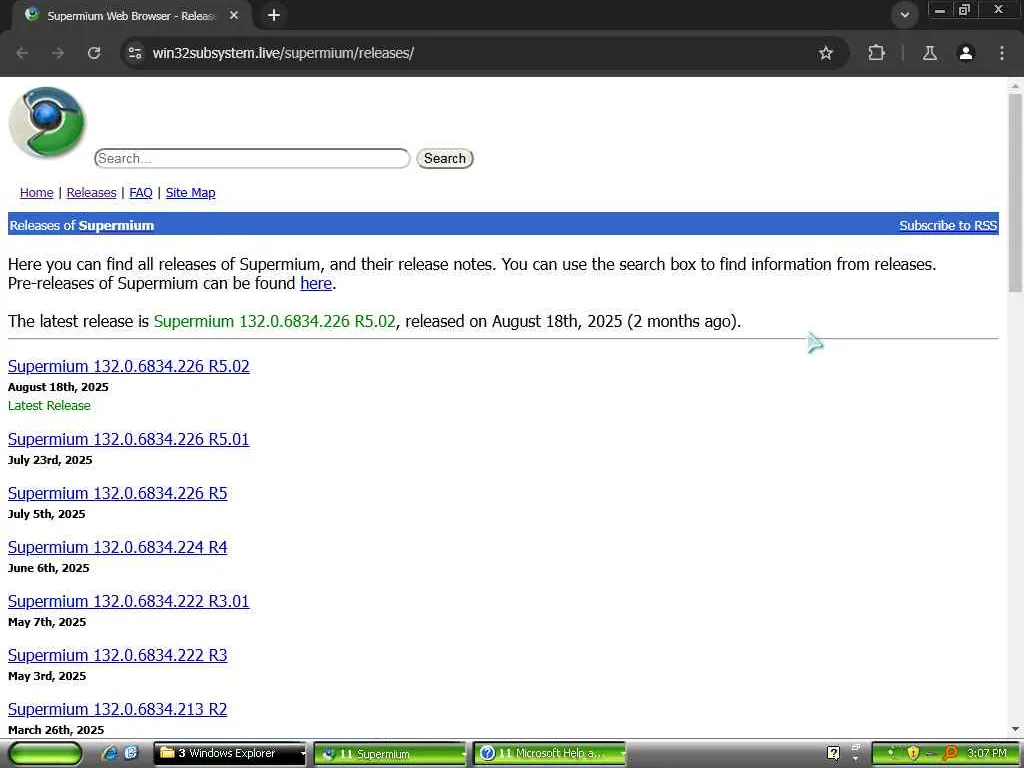View site information icon in address bar
Image resolution: width=1024 pixels, height=768 pixels.
(135, 53)
